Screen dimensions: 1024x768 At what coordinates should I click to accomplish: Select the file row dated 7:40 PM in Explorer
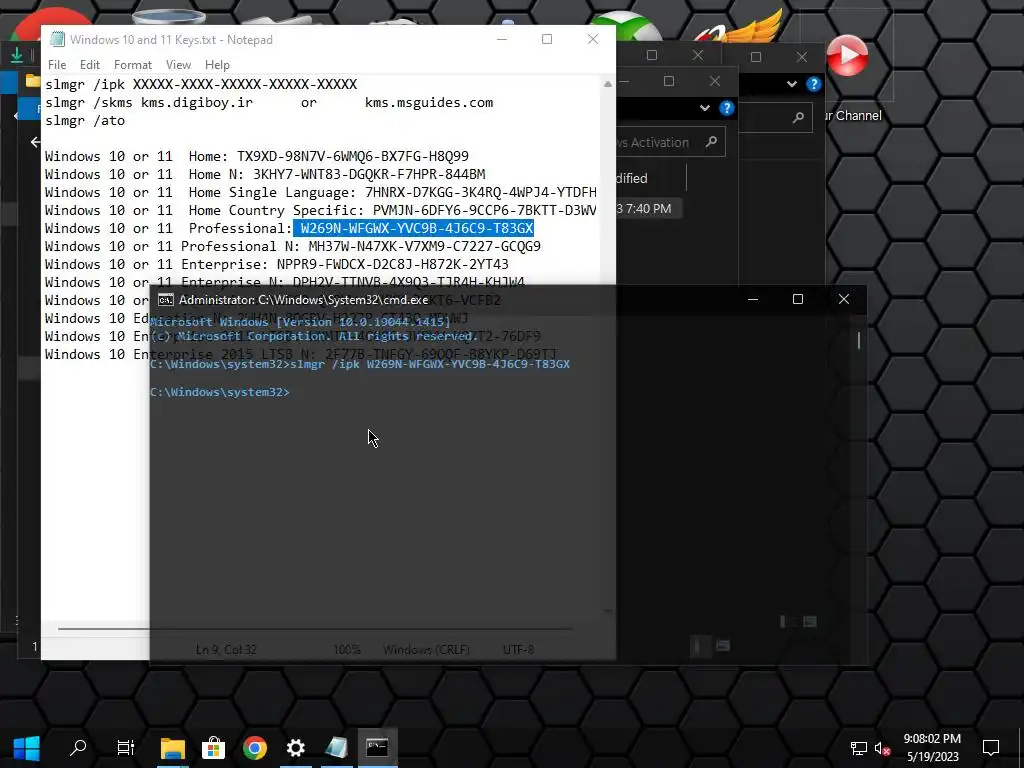(649, 209)
